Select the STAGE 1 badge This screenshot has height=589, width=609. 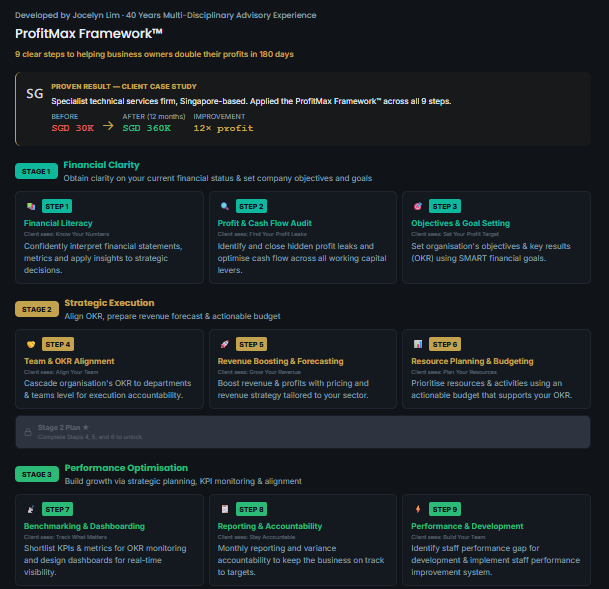click(37, 171)
